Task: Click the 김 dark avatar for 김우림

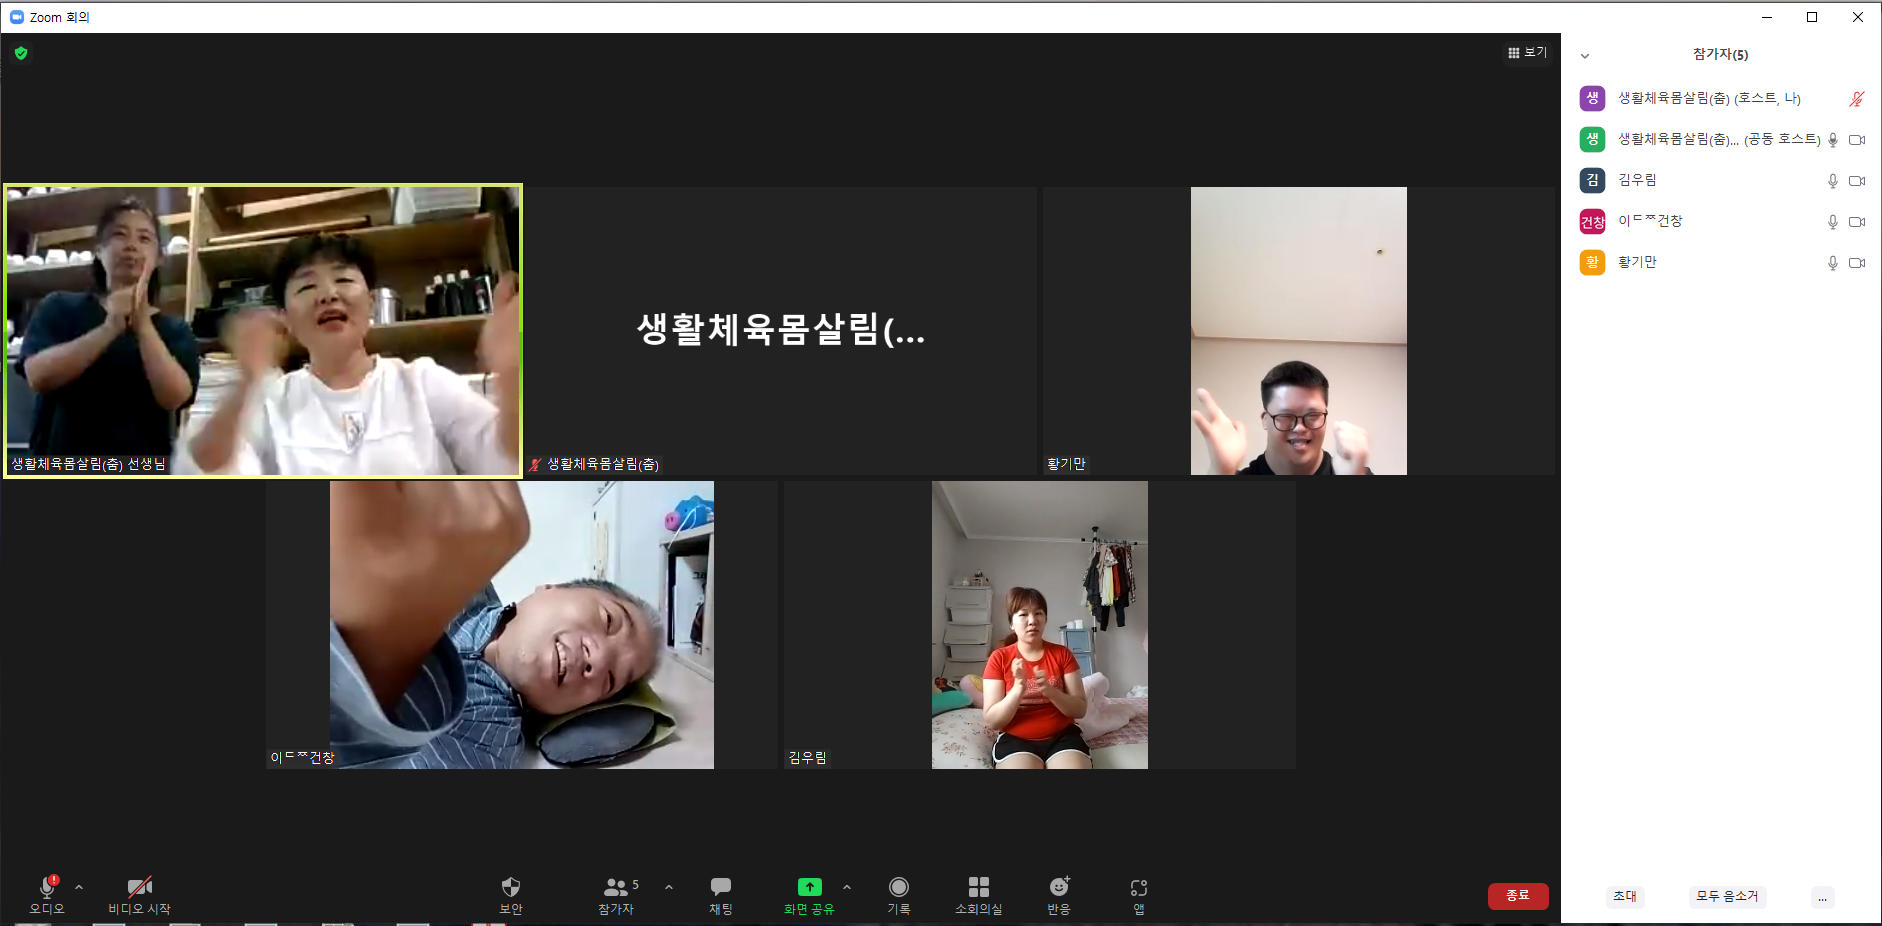Action: (1592, 180)
